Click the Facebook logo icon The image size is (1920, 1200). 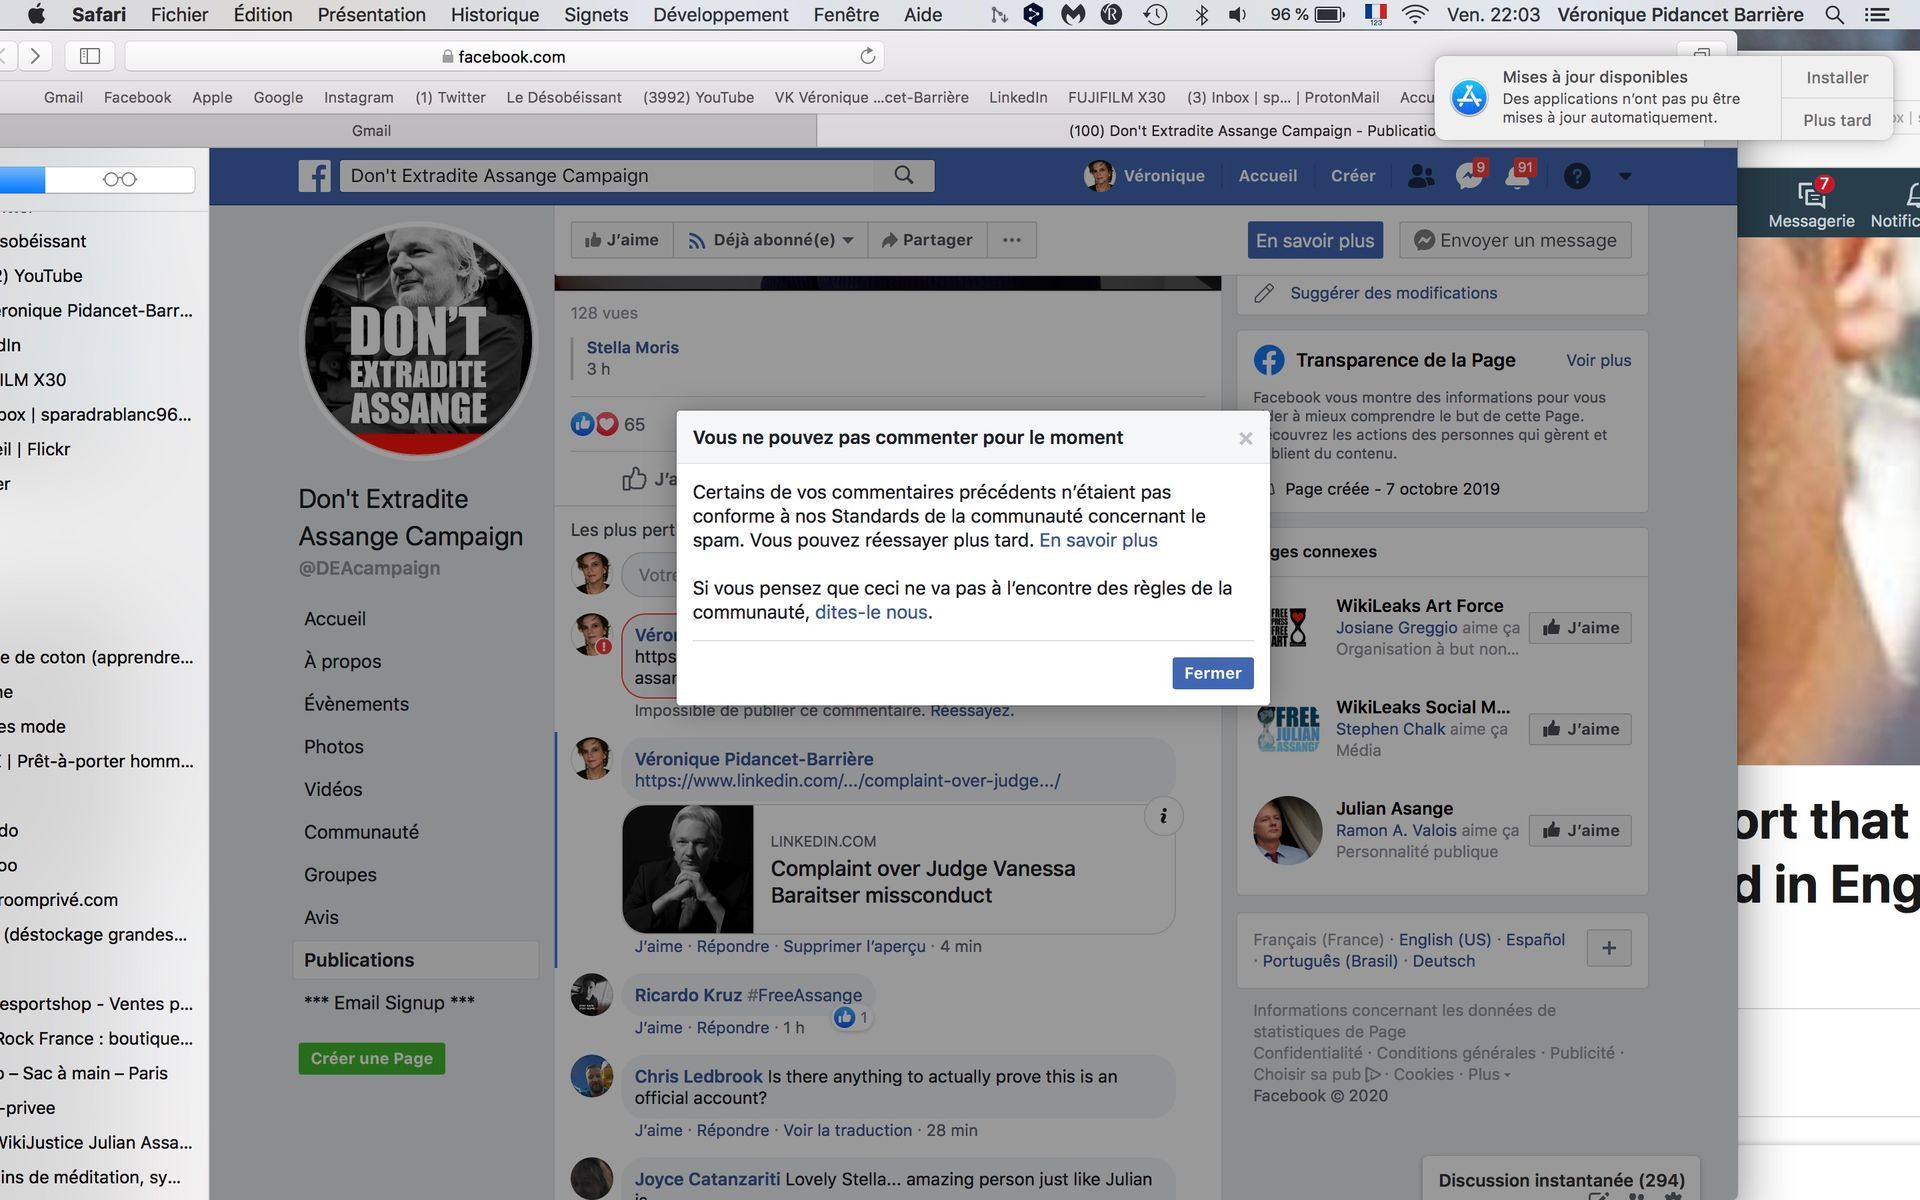[x=314, y=176]
